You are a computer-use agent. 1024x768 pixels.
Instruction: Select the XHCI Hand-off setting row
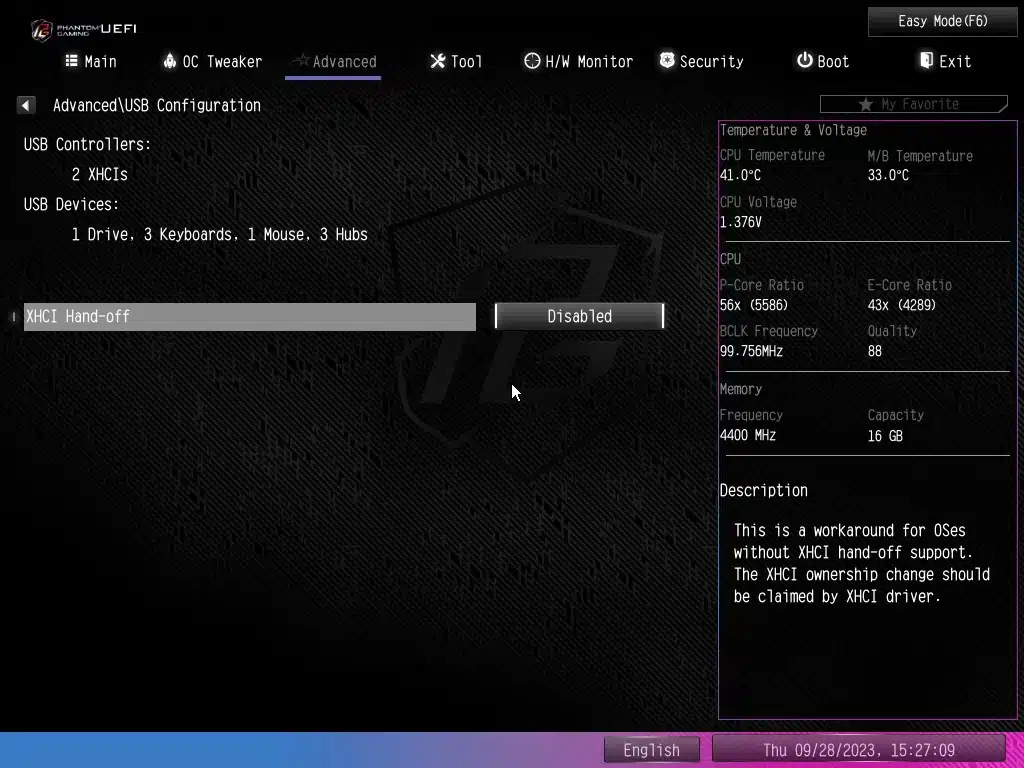coord(249,316)
